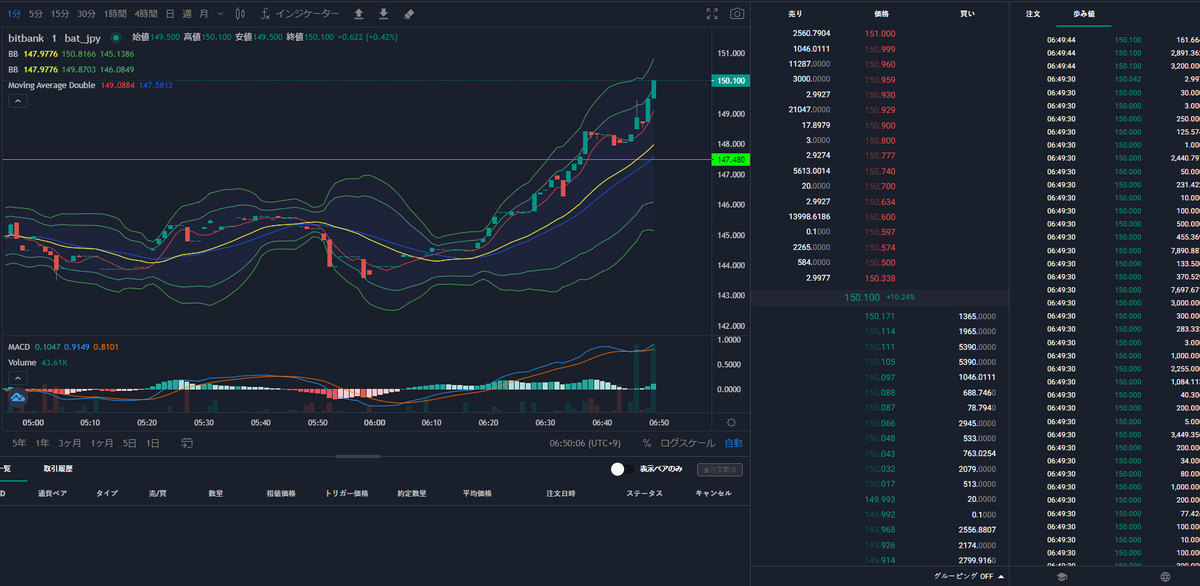Open the candlestick chart style selector
The height and width of the screenshot is (586, 1200).
tap(239, 14)
